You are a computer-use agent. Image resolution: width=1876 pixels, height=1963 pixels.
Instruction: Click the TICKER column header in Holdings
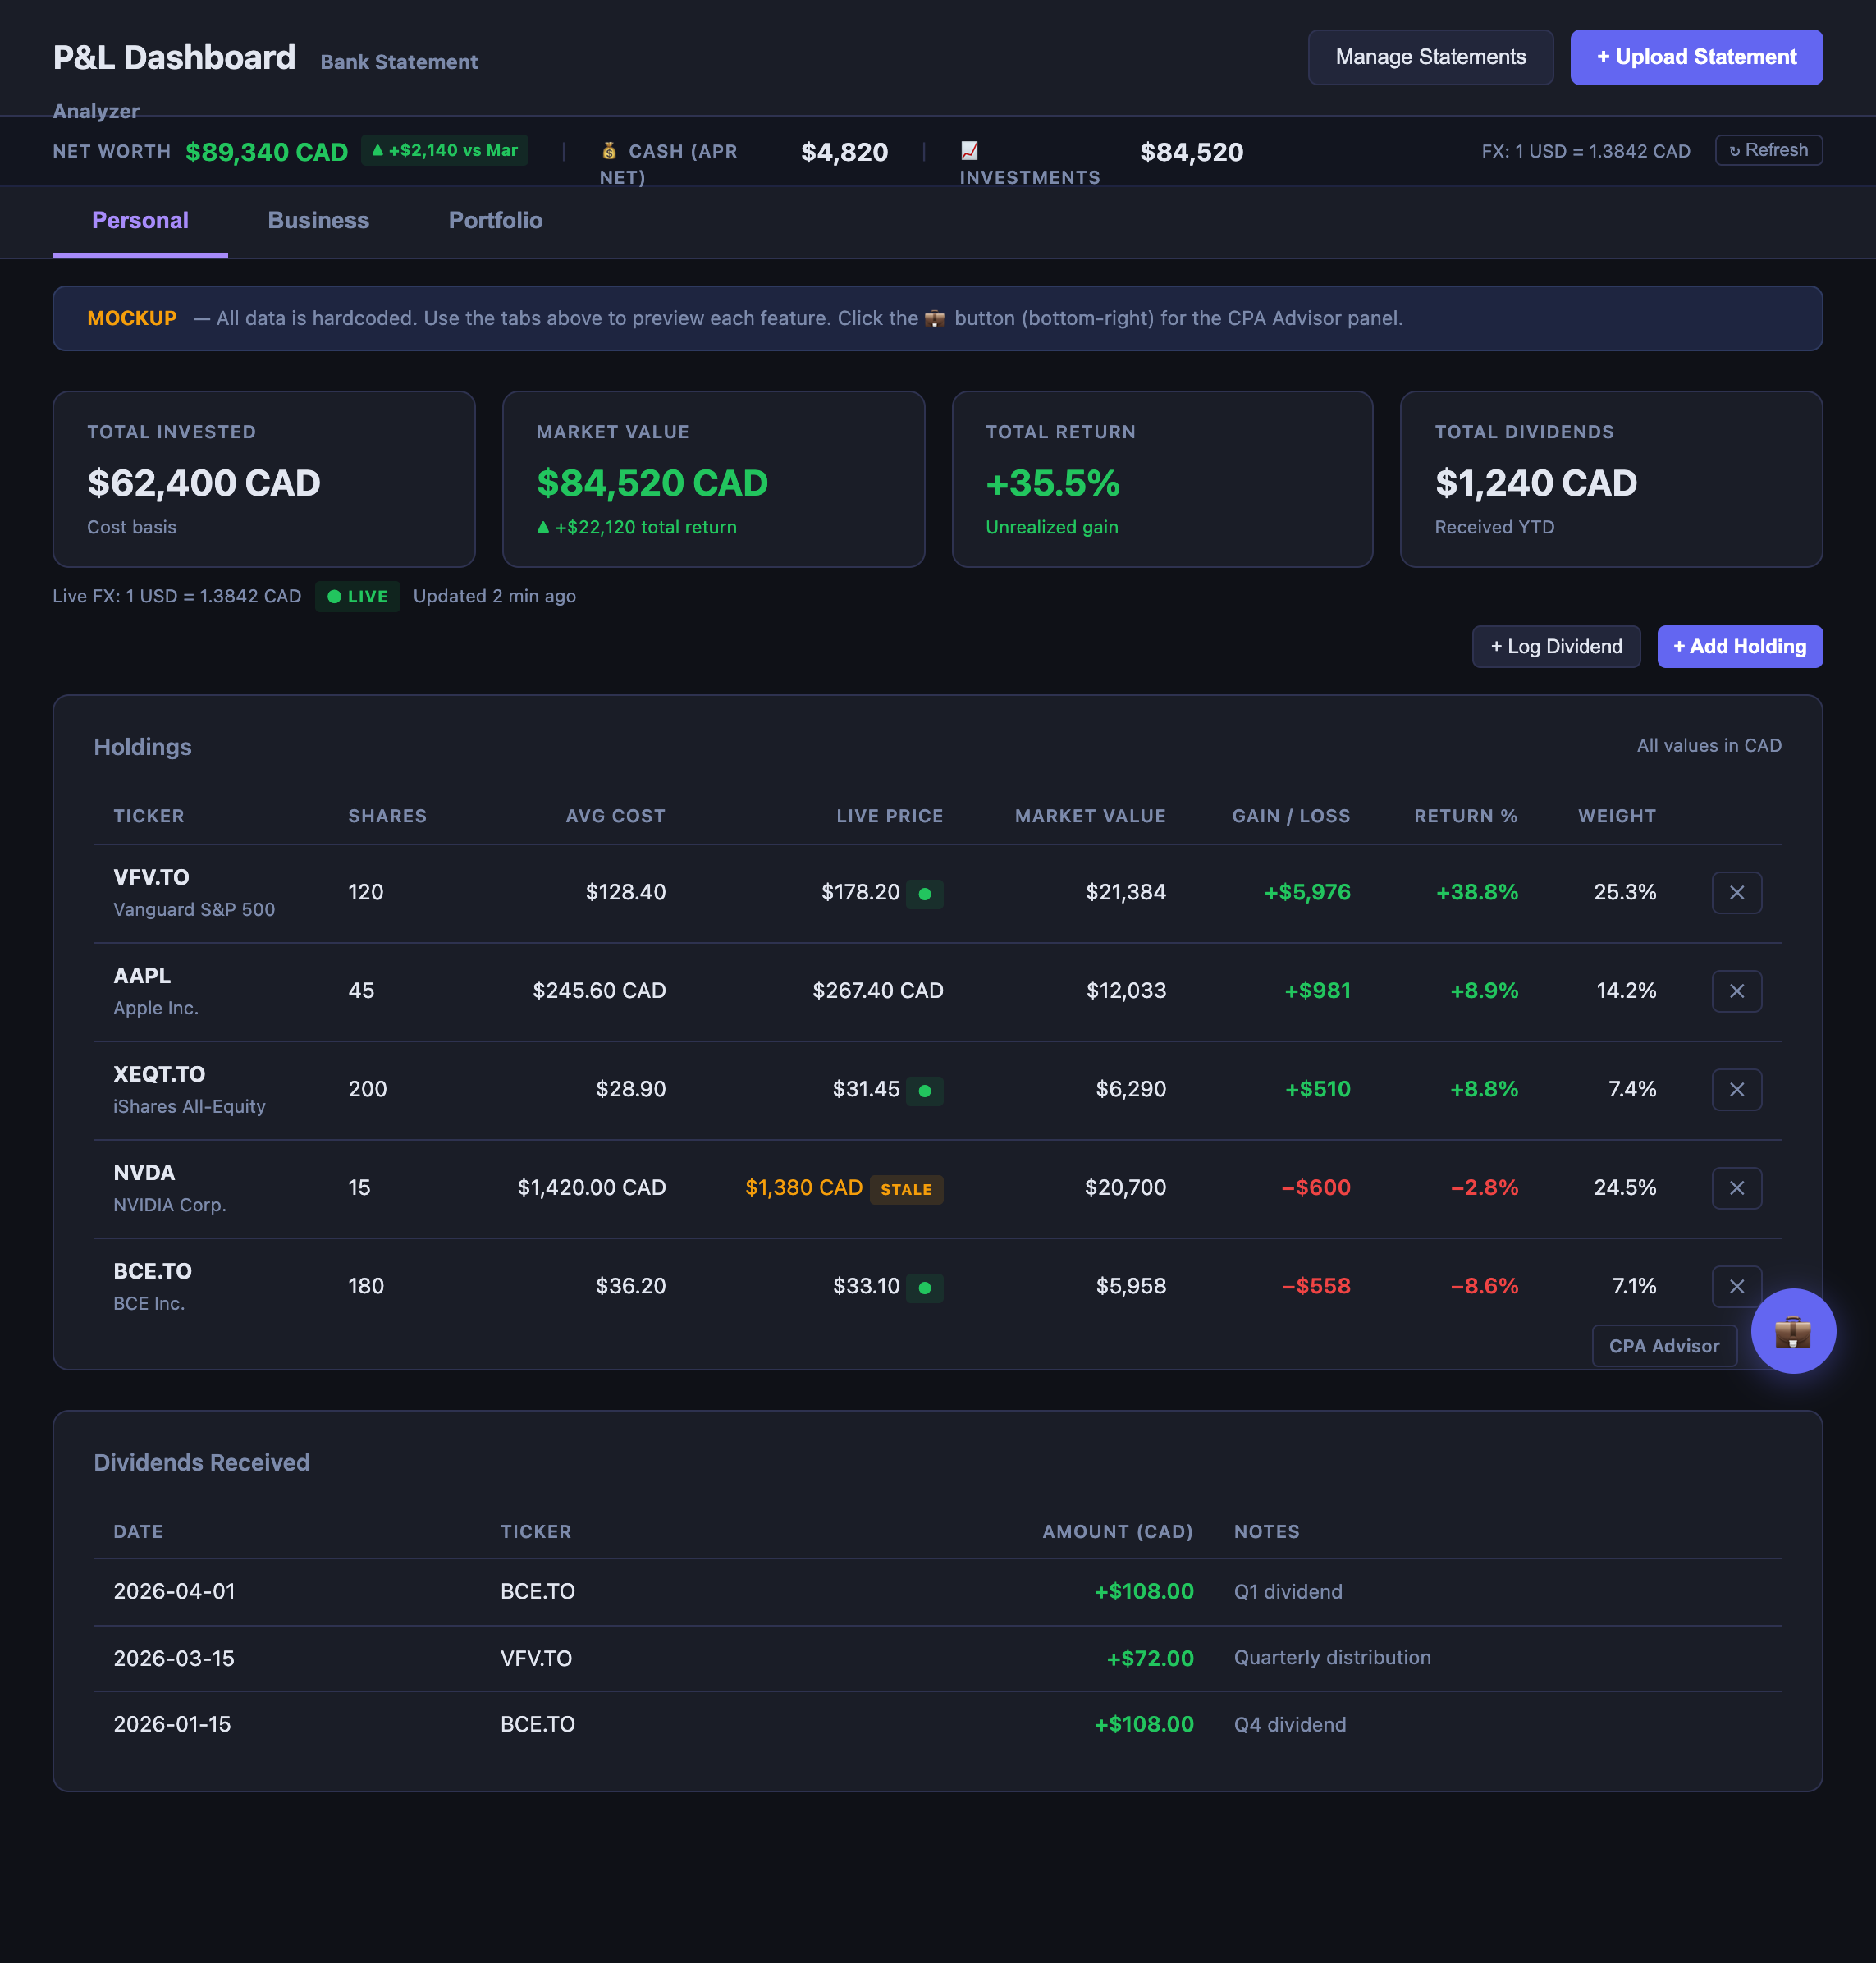149,816
